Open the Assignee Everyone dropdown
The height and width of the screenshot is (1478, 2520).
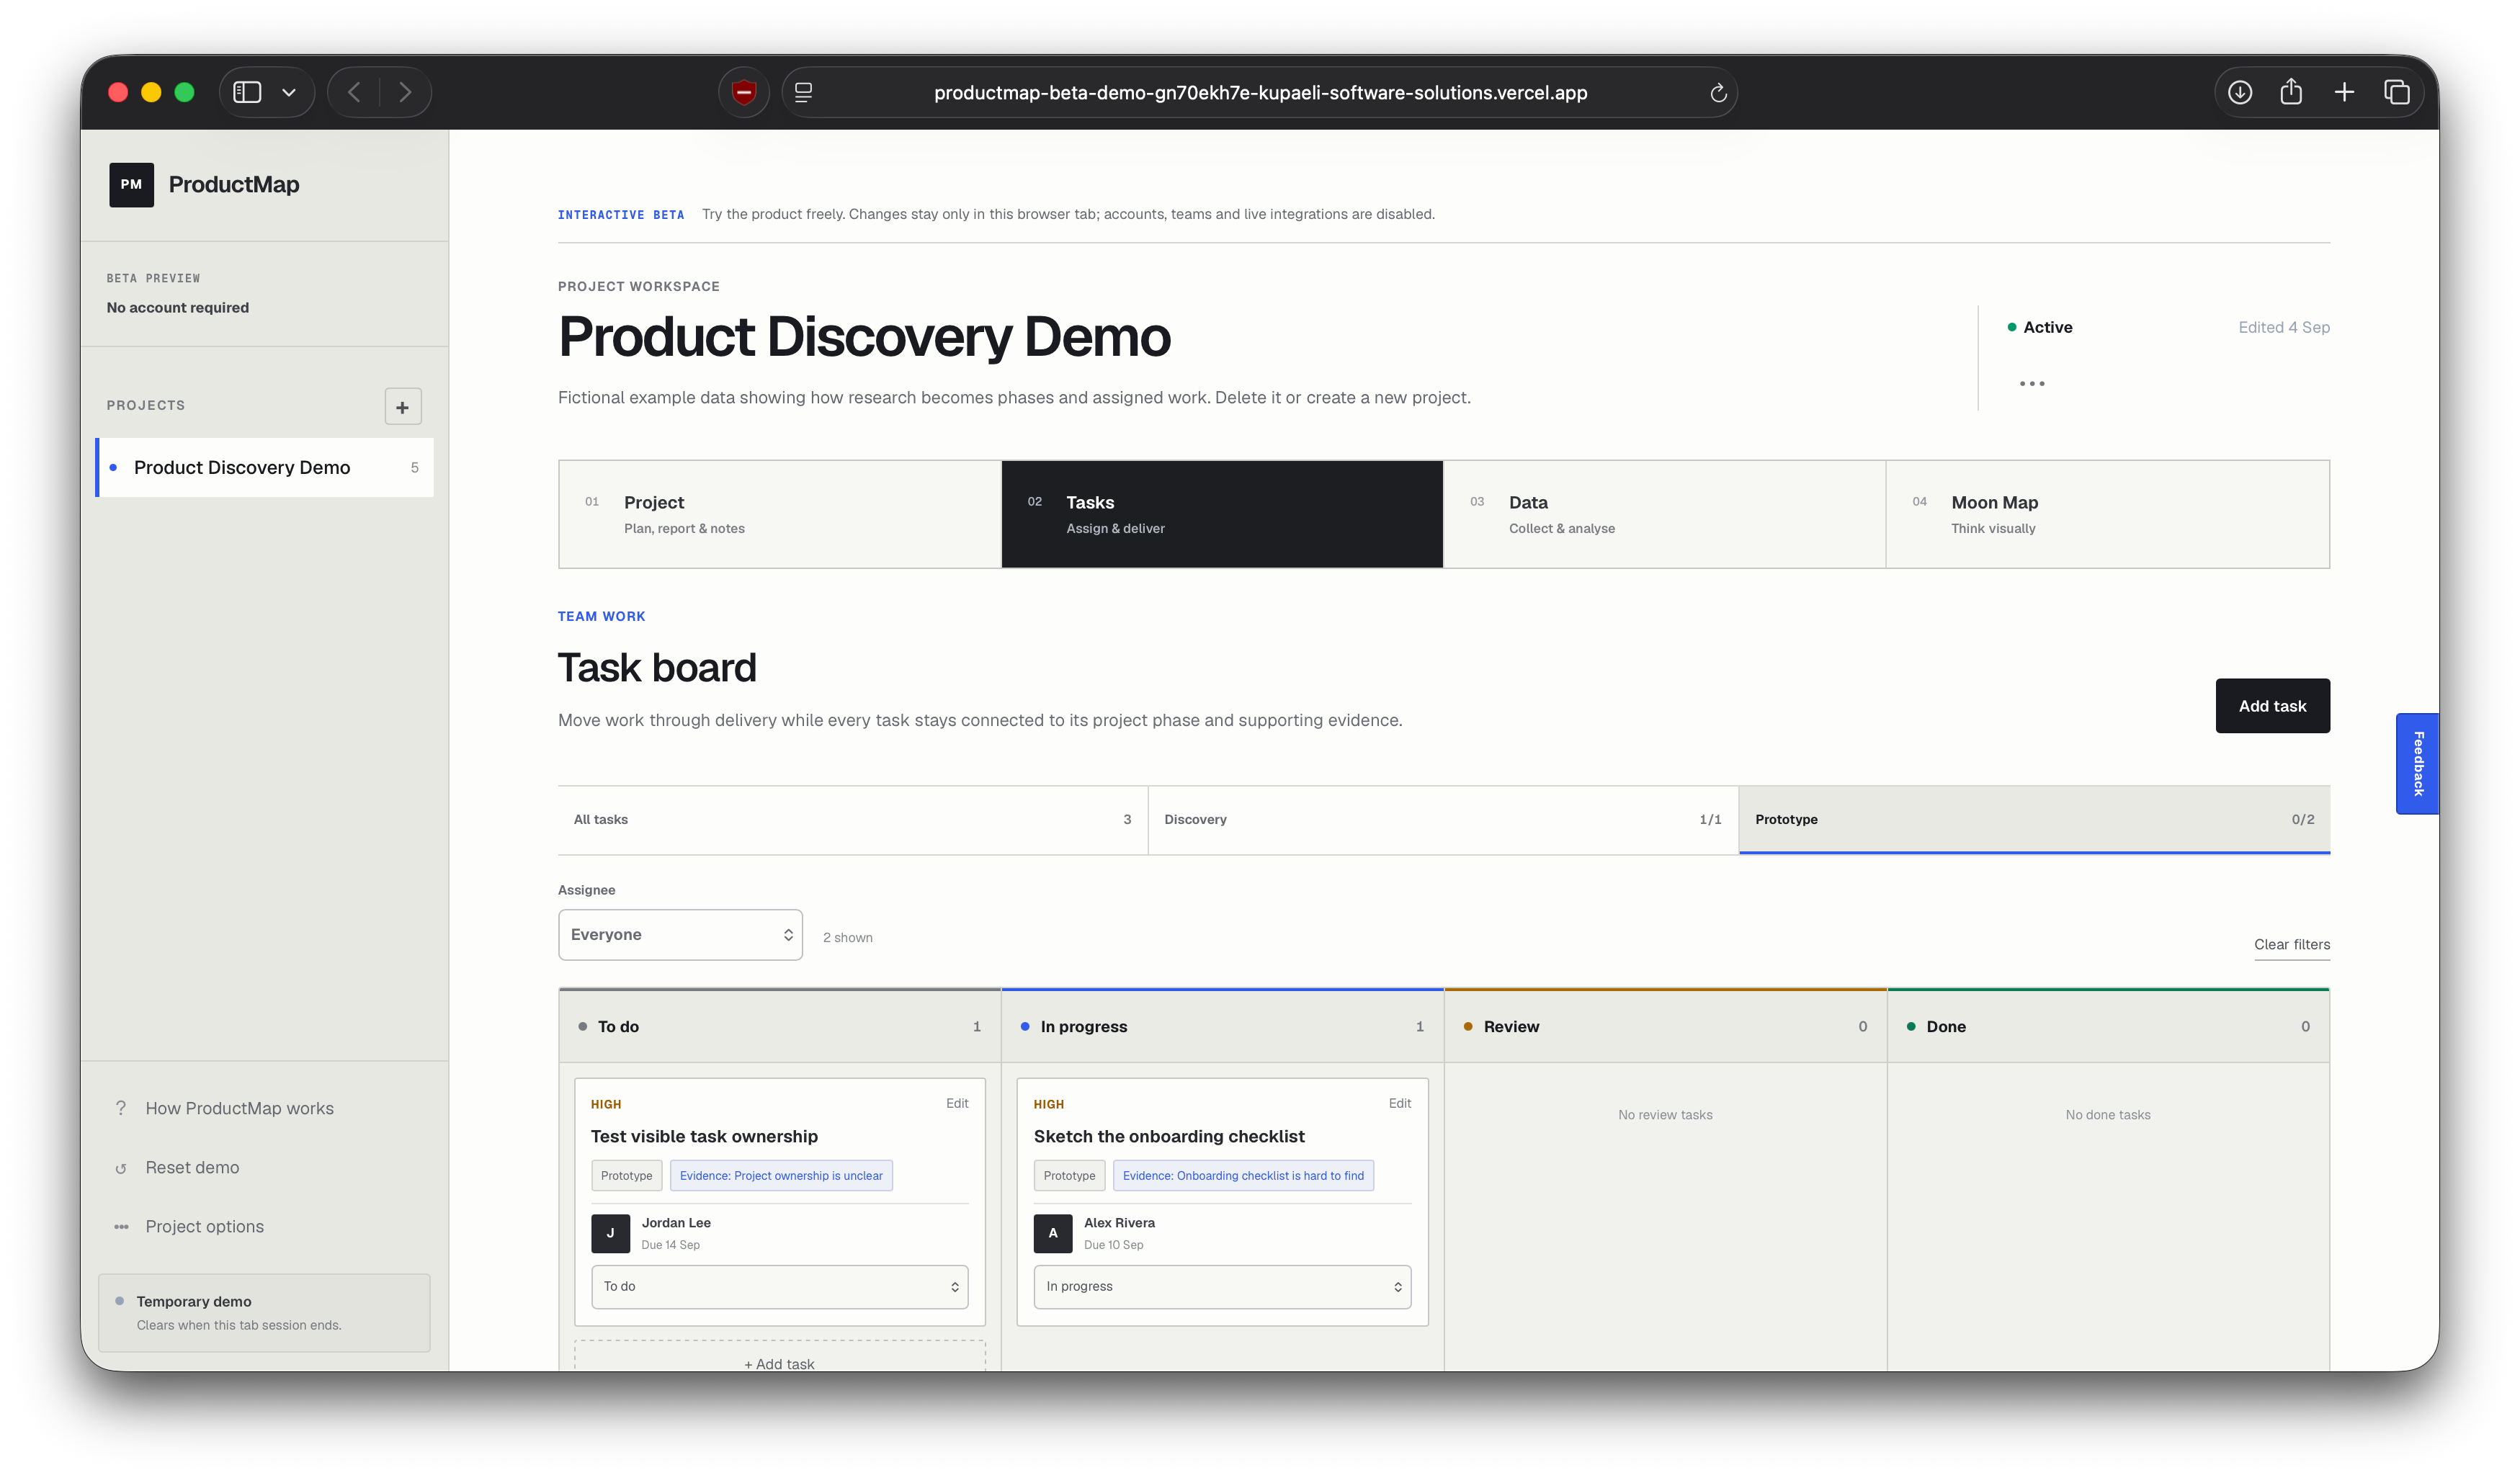(680, 935)
